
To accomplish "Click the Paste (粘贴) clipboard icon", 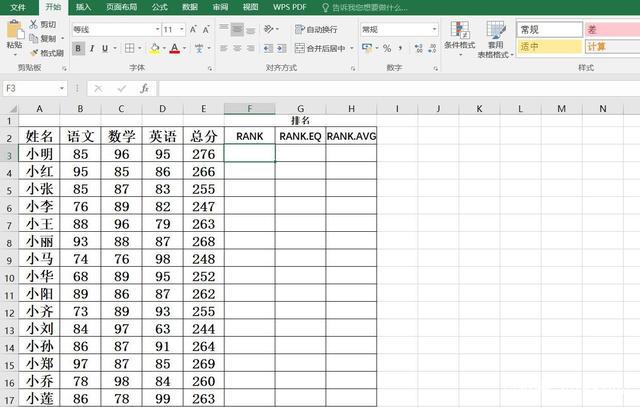I will pyautogui.click(x=15, y=30).
